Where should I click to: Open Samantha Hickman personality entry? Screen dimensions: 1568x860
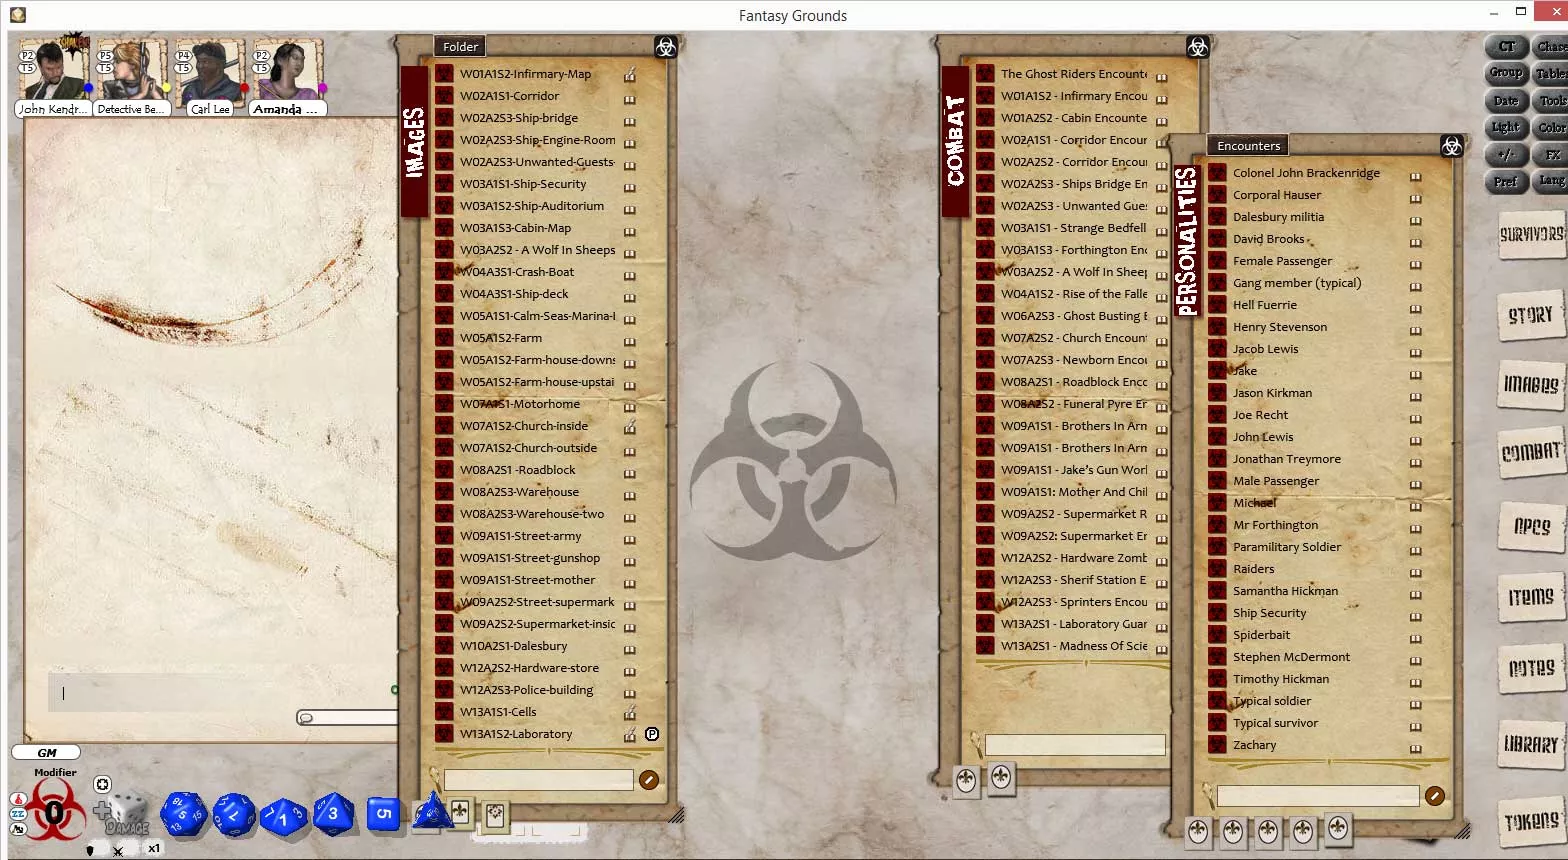pyautogui.click(x=1285, y=591)
